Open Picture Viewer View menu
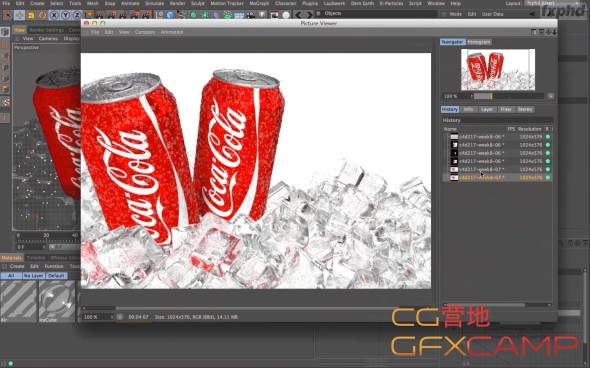Image resolution: width=590 pixels, height=368 pixels. click(124, 32)
